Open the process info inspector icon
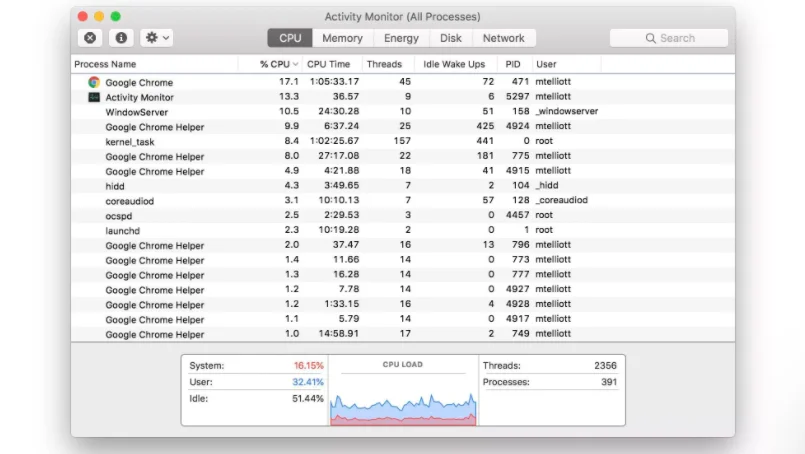 coord(121,38)
